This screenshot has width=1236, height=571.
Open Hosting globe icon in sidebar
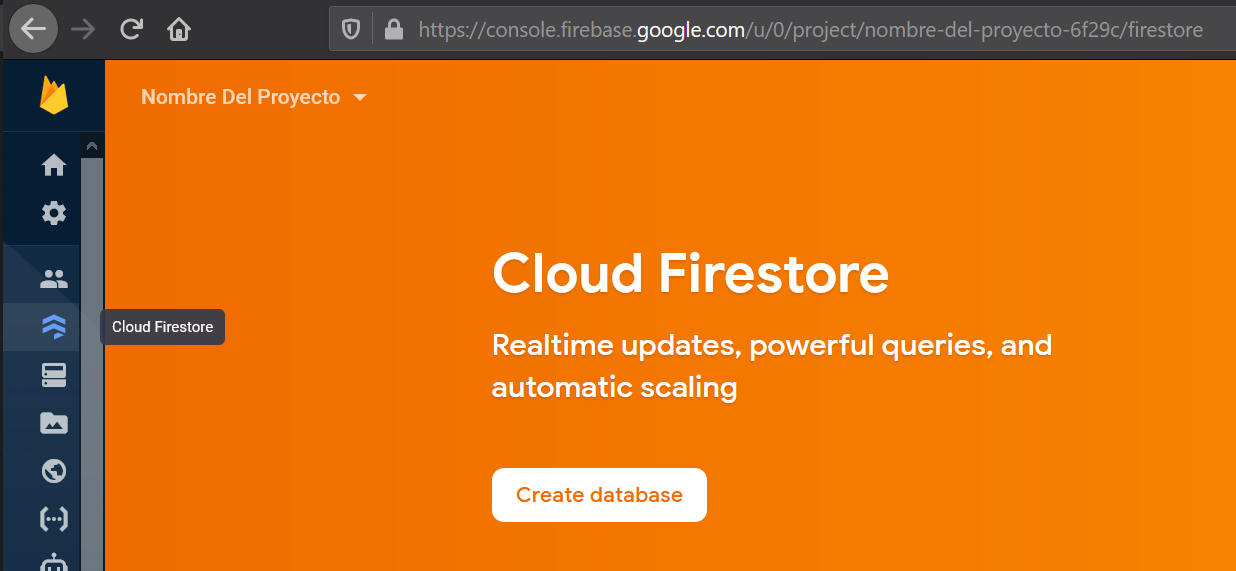point(53,470)
